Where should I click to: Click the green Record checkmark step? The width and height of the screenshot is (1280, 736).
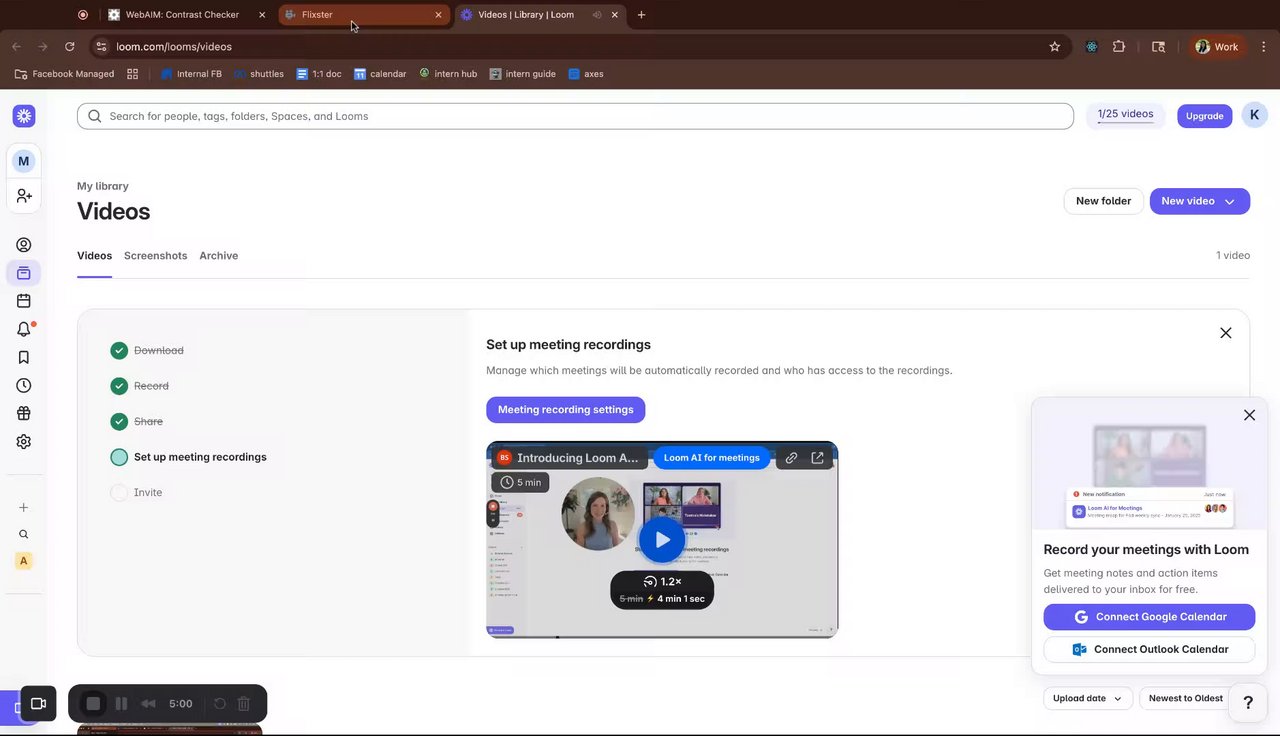click(119, 386)
